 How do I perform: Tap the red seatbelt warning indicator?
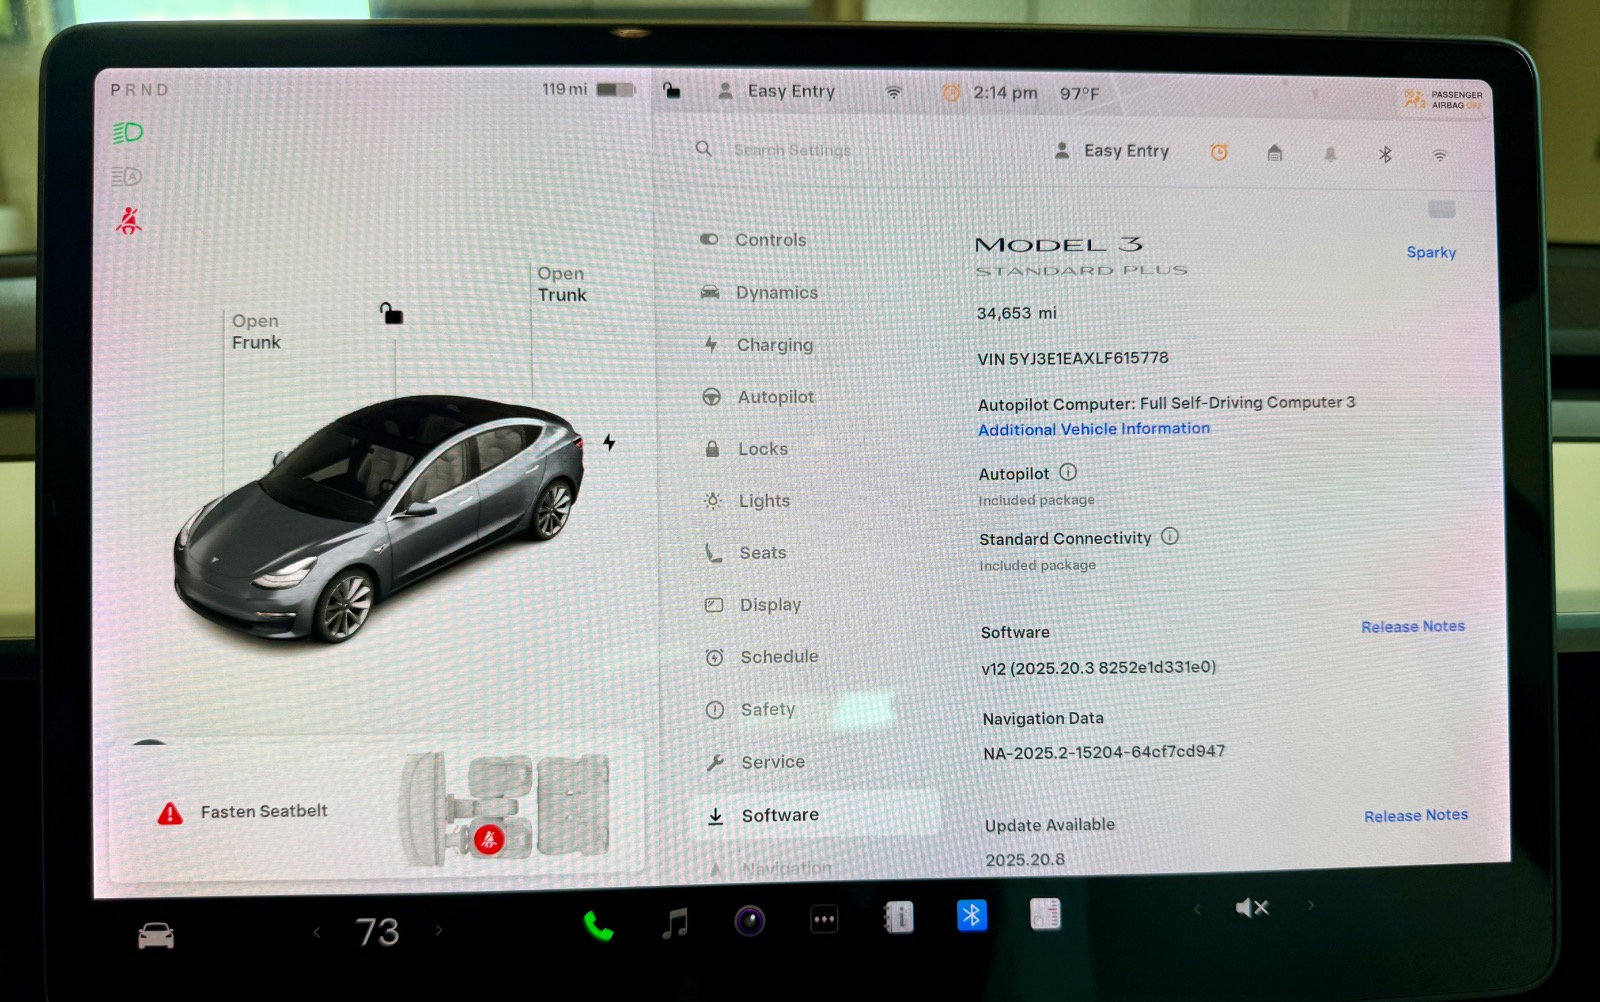(x=128, y=221)
